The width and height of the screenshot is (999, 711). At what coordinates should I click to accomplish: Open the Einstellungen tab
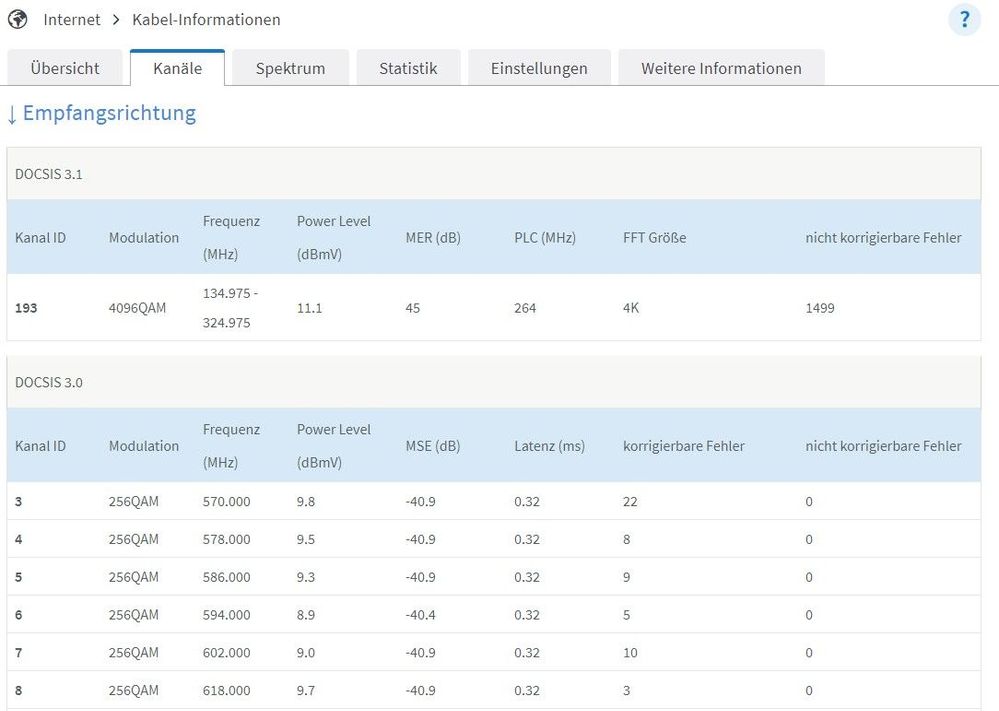[539, 68]
